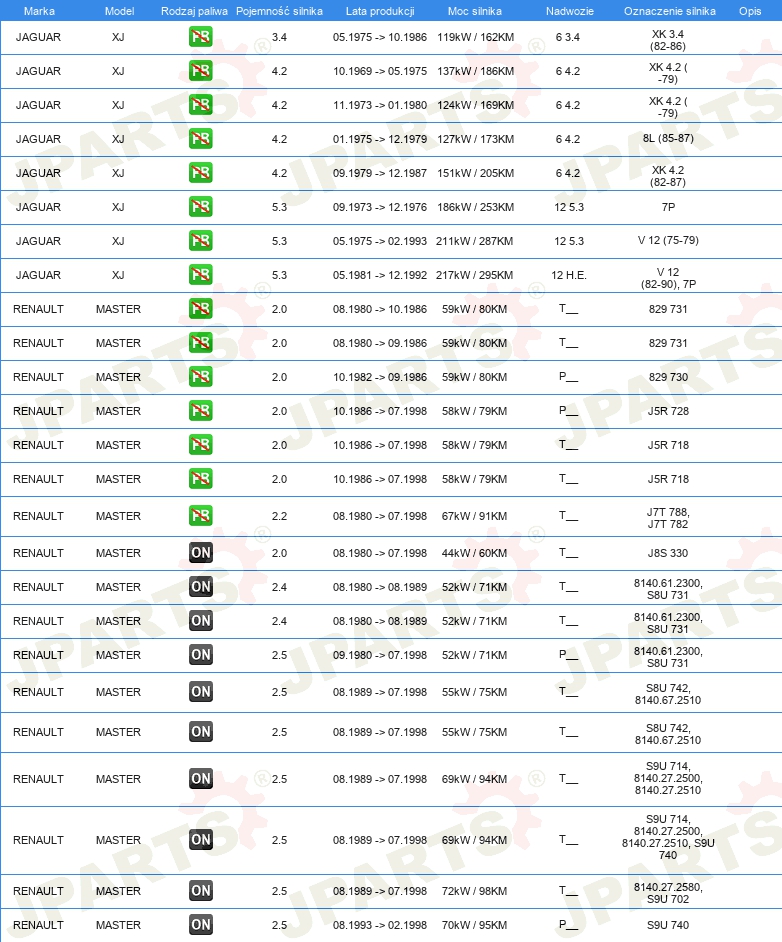Viewport: 782px width, 942px height.
Task: Click petrol icon in the 211kW / 287KM row
Action: tap(201, 241)
